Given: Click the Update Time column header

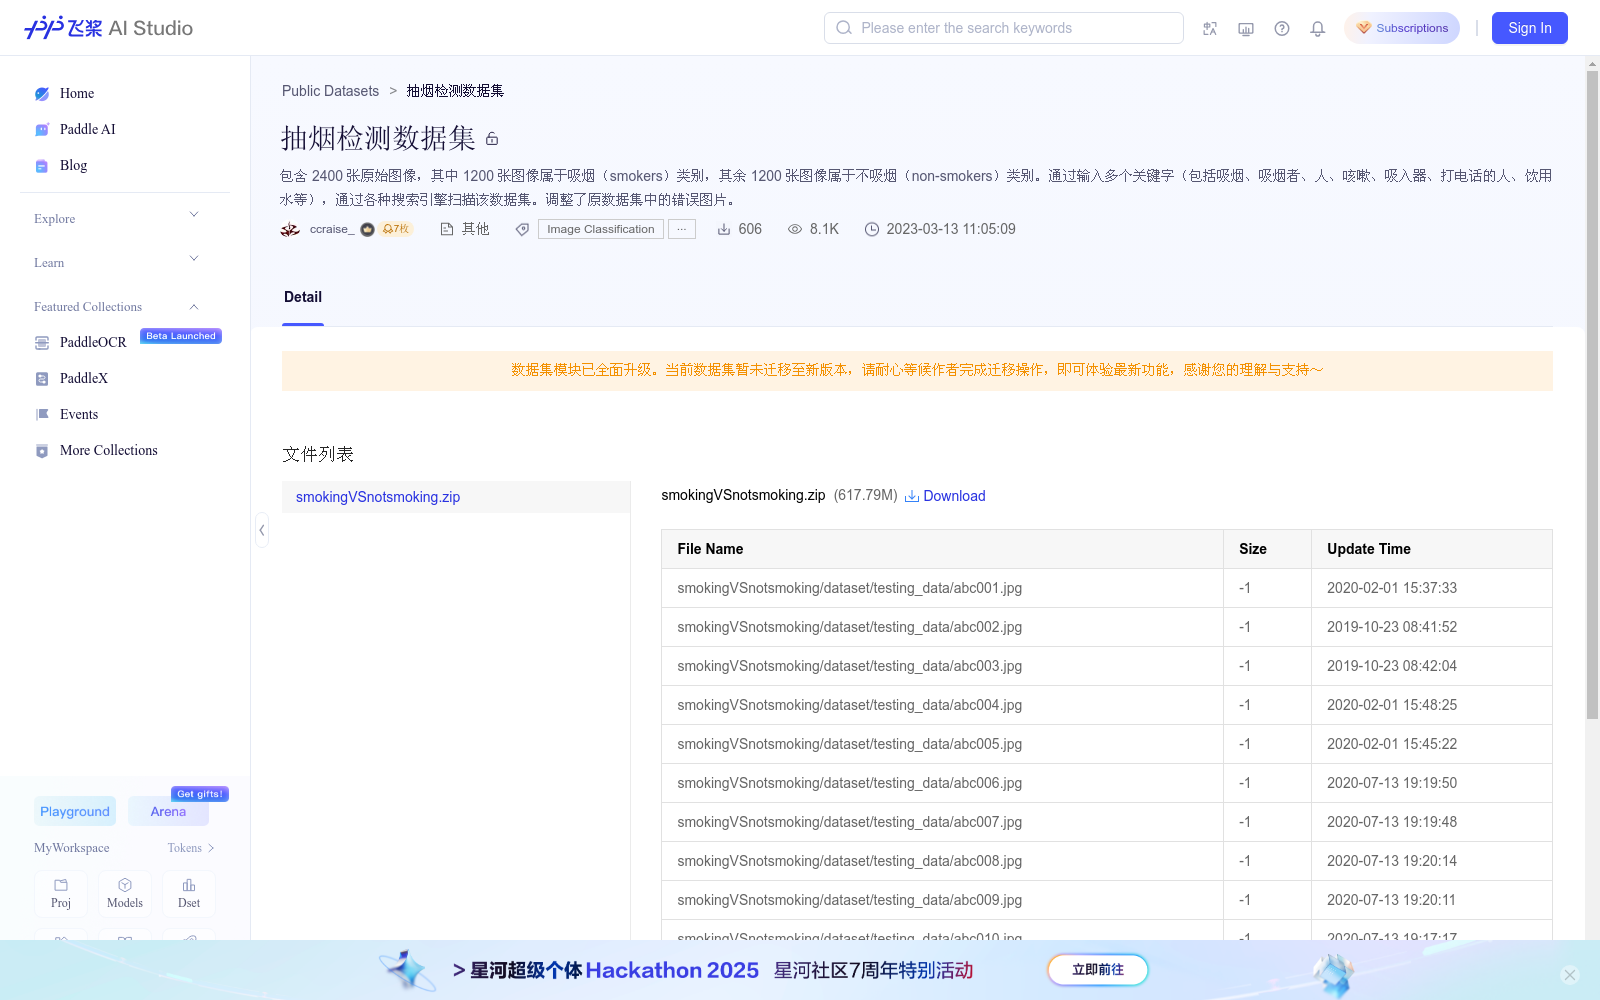Looking at the screenshot, I should [x=1432, y=549].
